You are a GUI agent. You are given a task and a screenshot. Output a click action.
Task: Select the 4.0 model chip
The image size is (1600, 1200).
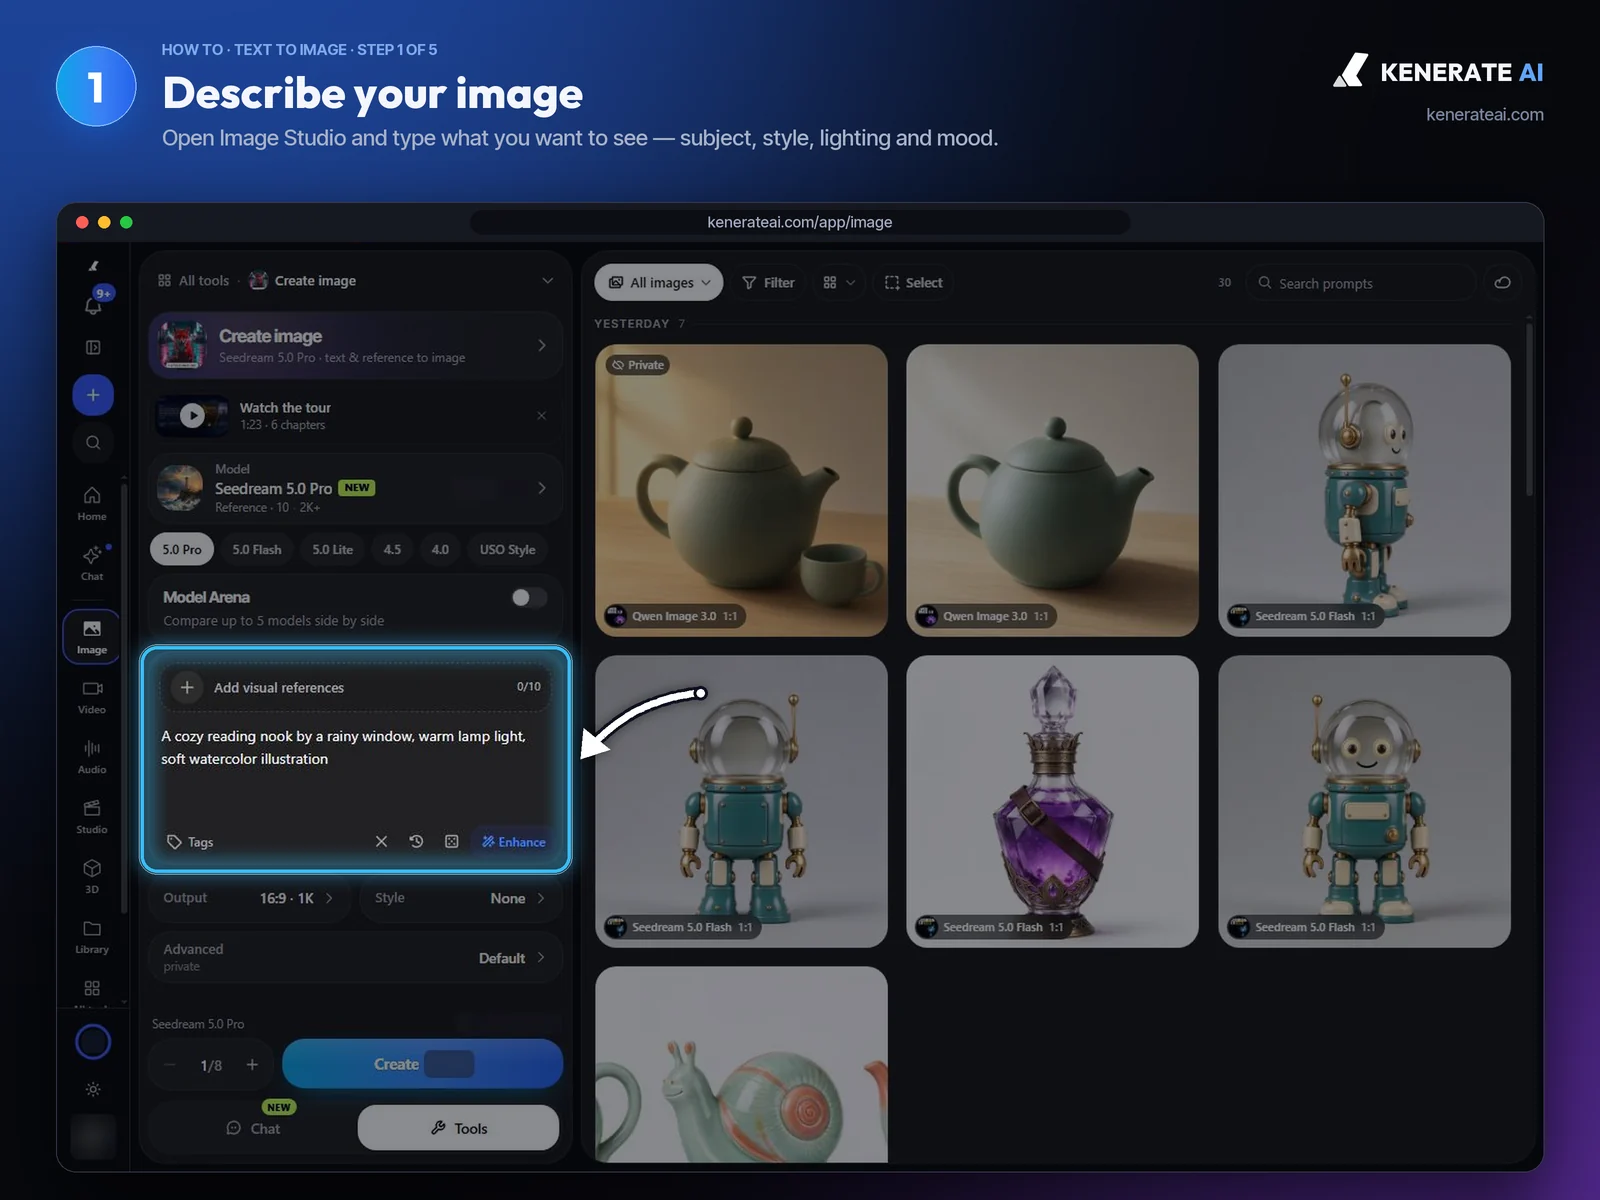tap(440, 549)
